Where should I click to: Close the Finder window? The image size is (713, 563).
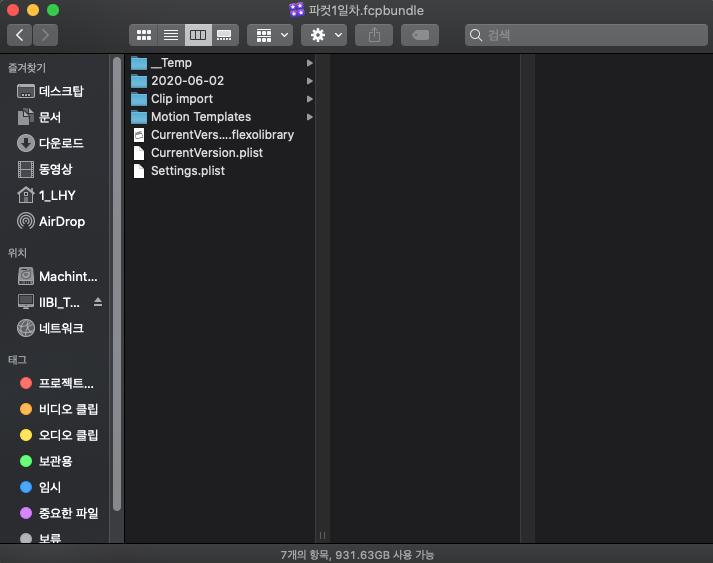(x=13, y=10)
